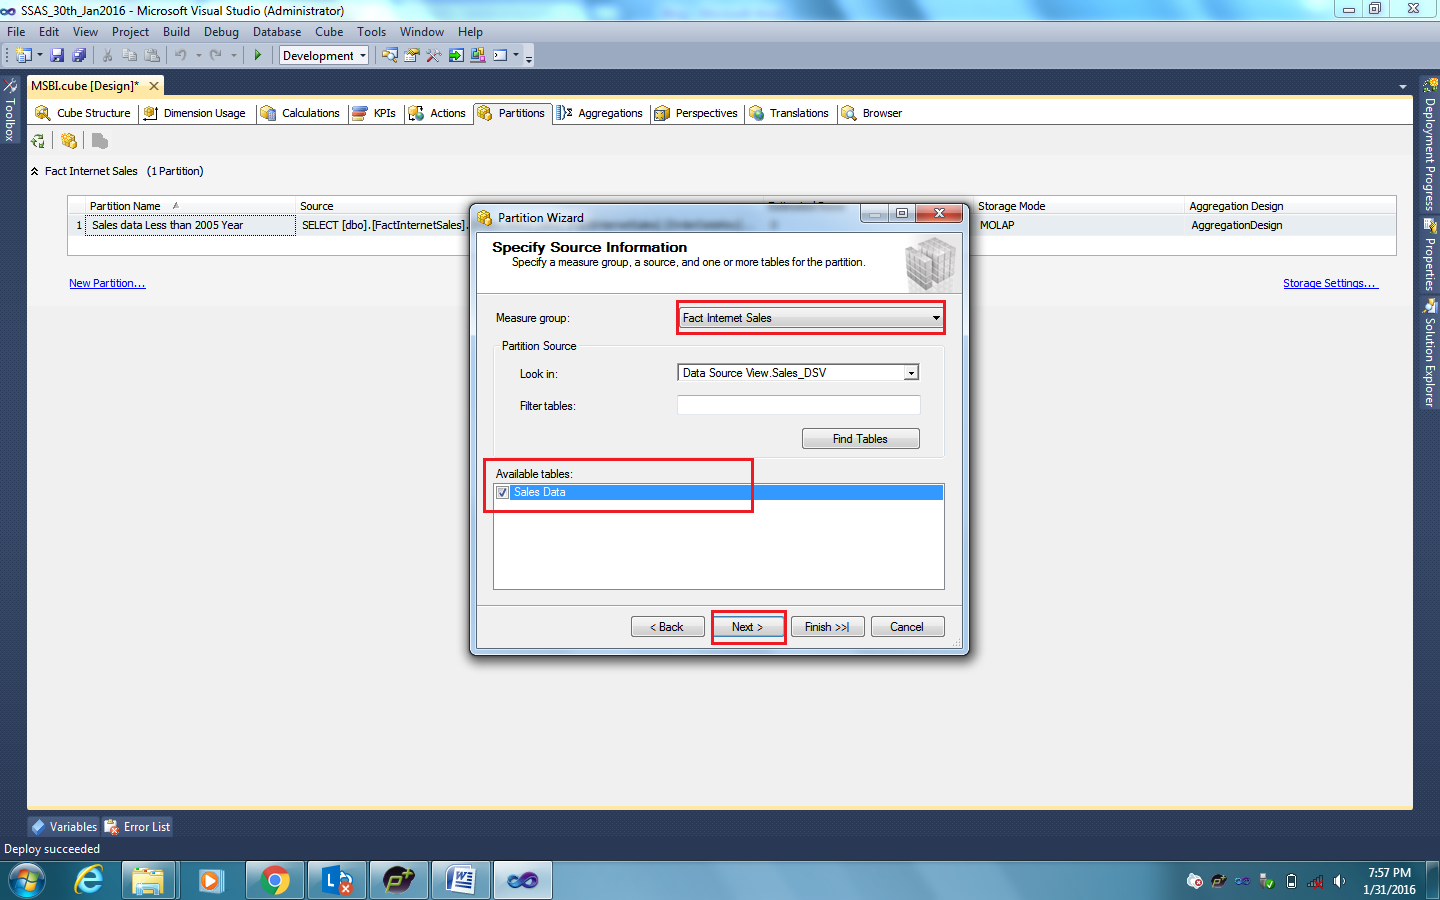Switch to the KPIs tab

(x=374, y=113)
